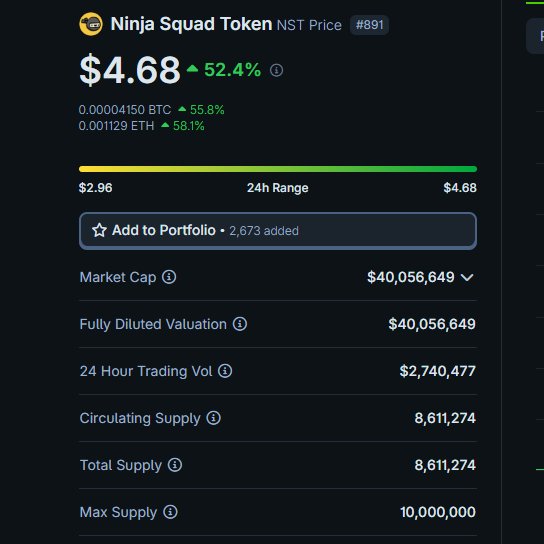Click the $2,740,477 trading volume value
Image resolution: width=544 pixels, height=544 pixels.
[x=437, y=371]
